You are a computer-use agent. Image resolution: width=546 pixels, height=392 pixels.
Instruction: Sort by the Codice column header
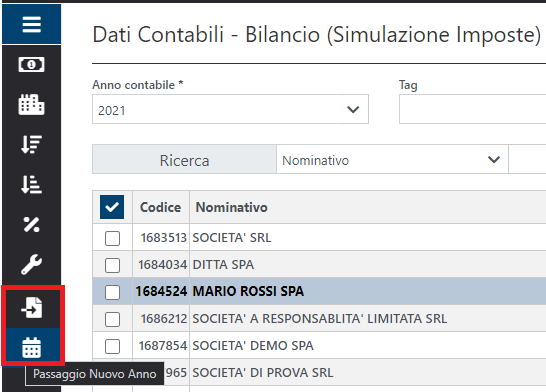tap(161, 207)
